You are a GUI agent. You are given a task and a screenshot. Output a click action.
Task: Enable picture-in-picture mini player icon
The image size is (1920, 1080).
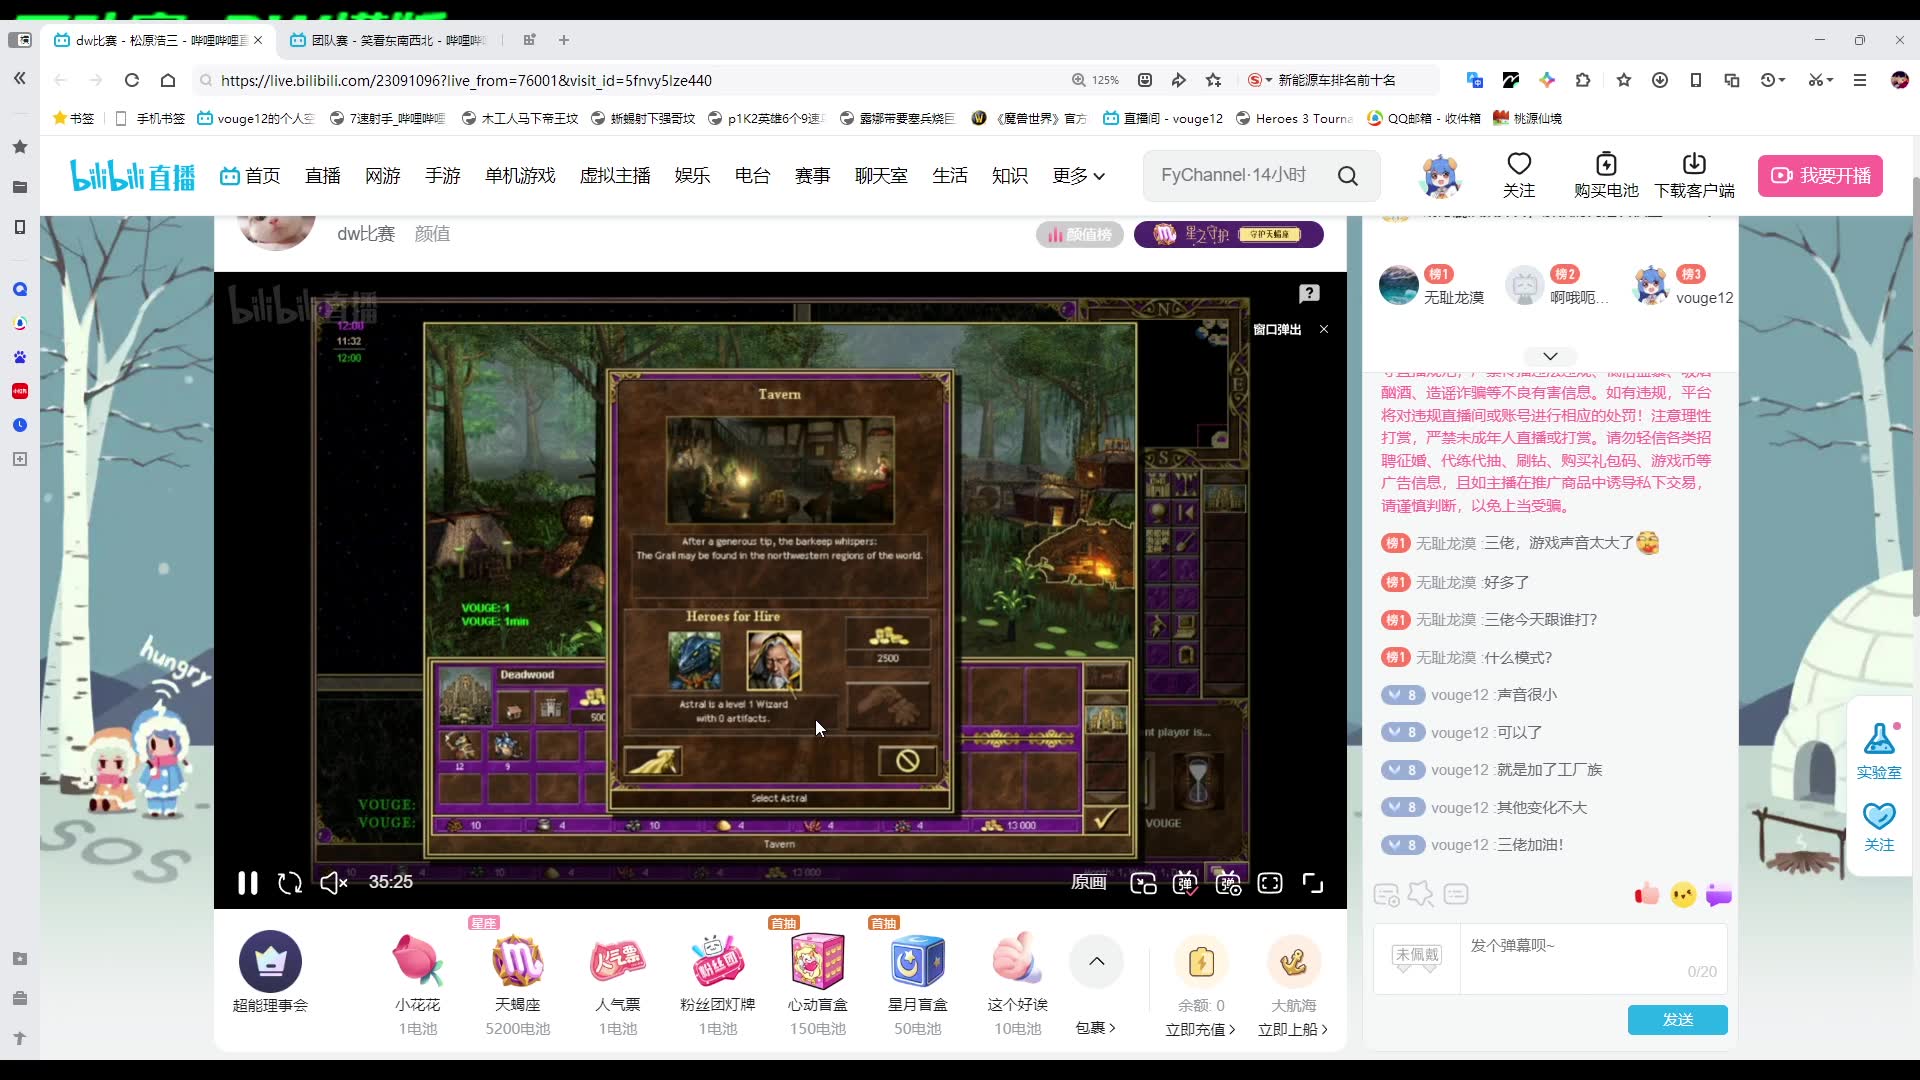point(1143,883)
